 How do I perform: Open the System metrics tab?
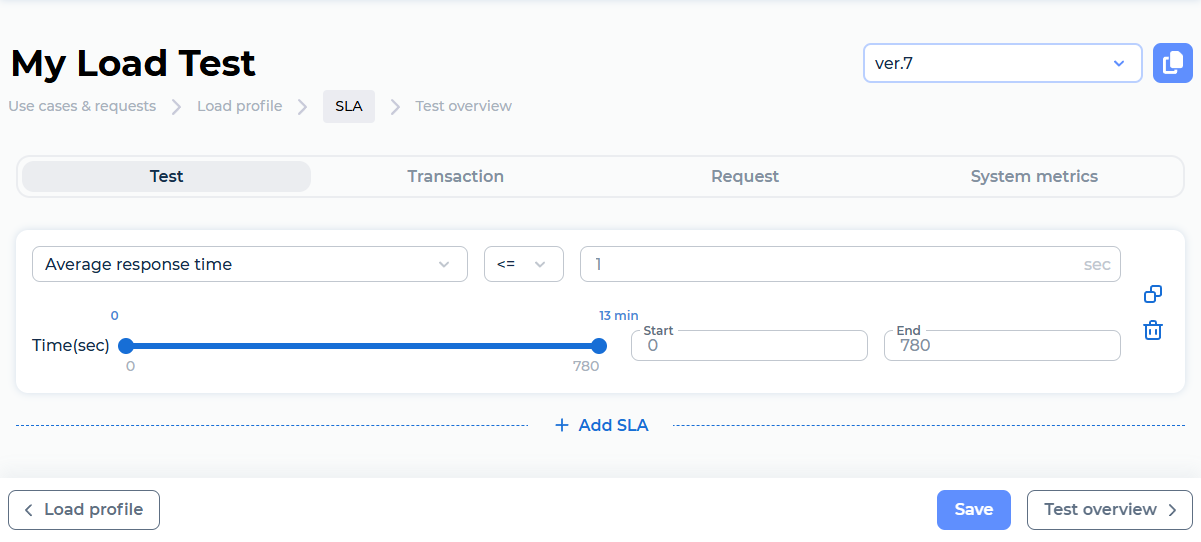click(x=1034, y=176)
